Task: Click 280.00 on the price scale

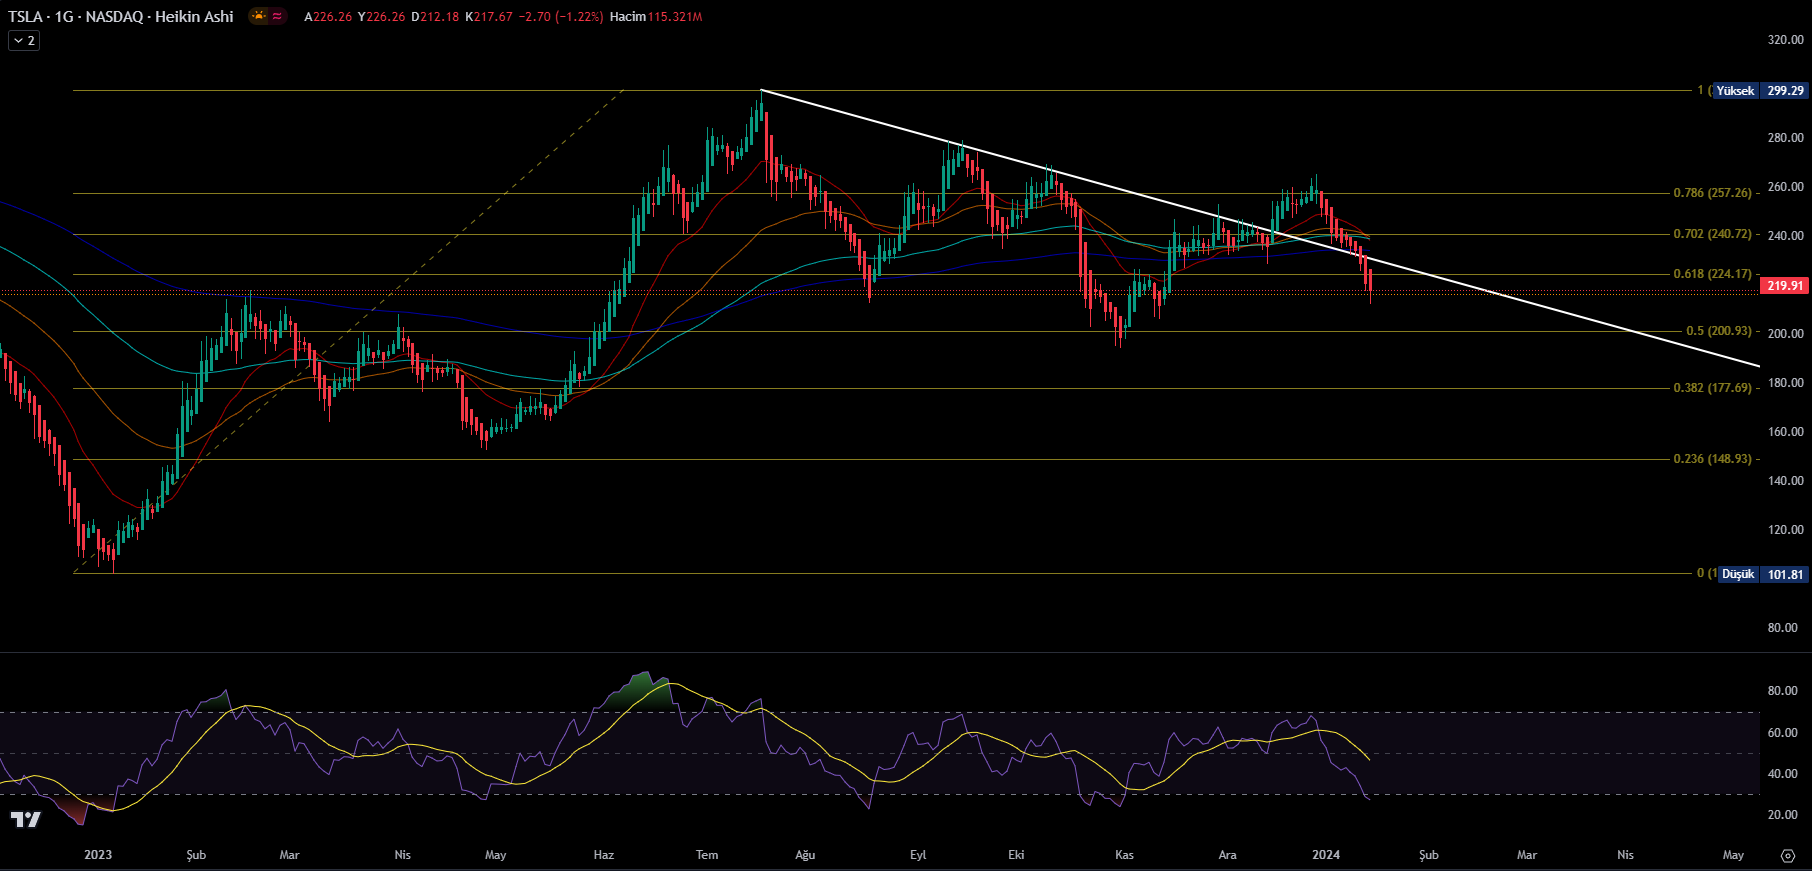Action: click(1785, 138)
